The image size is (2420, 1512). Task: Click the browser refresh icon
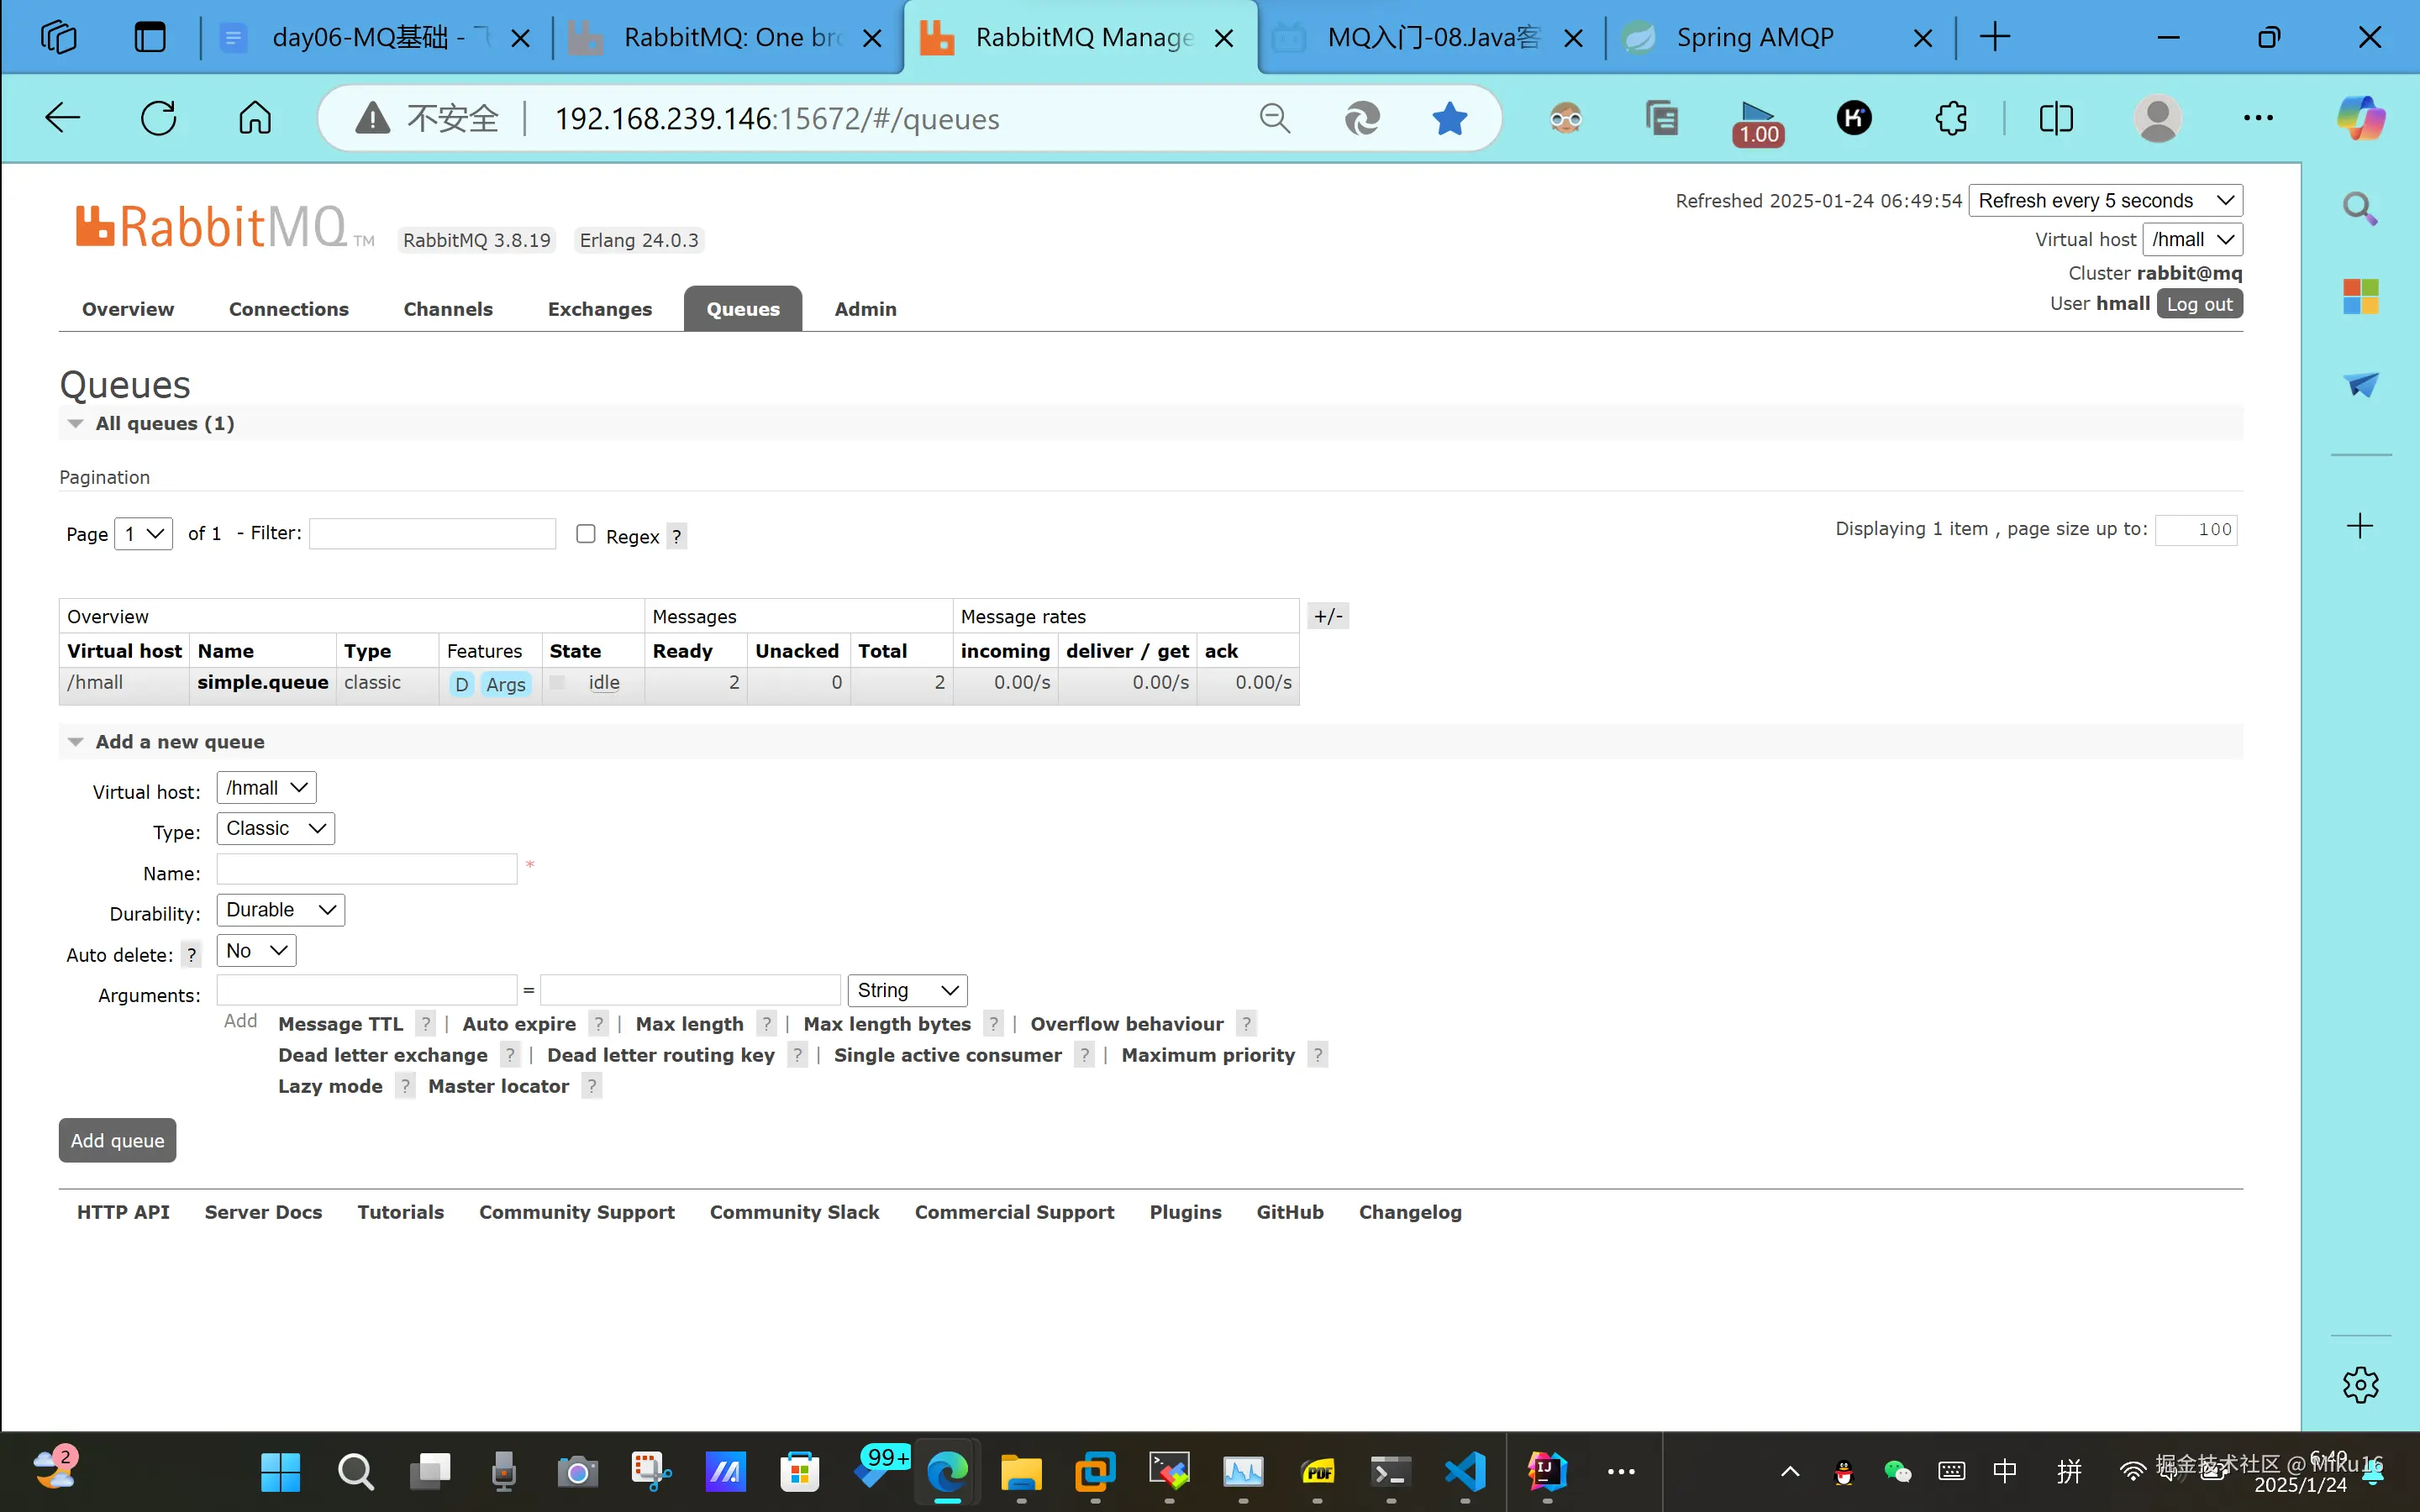(158, 118)
